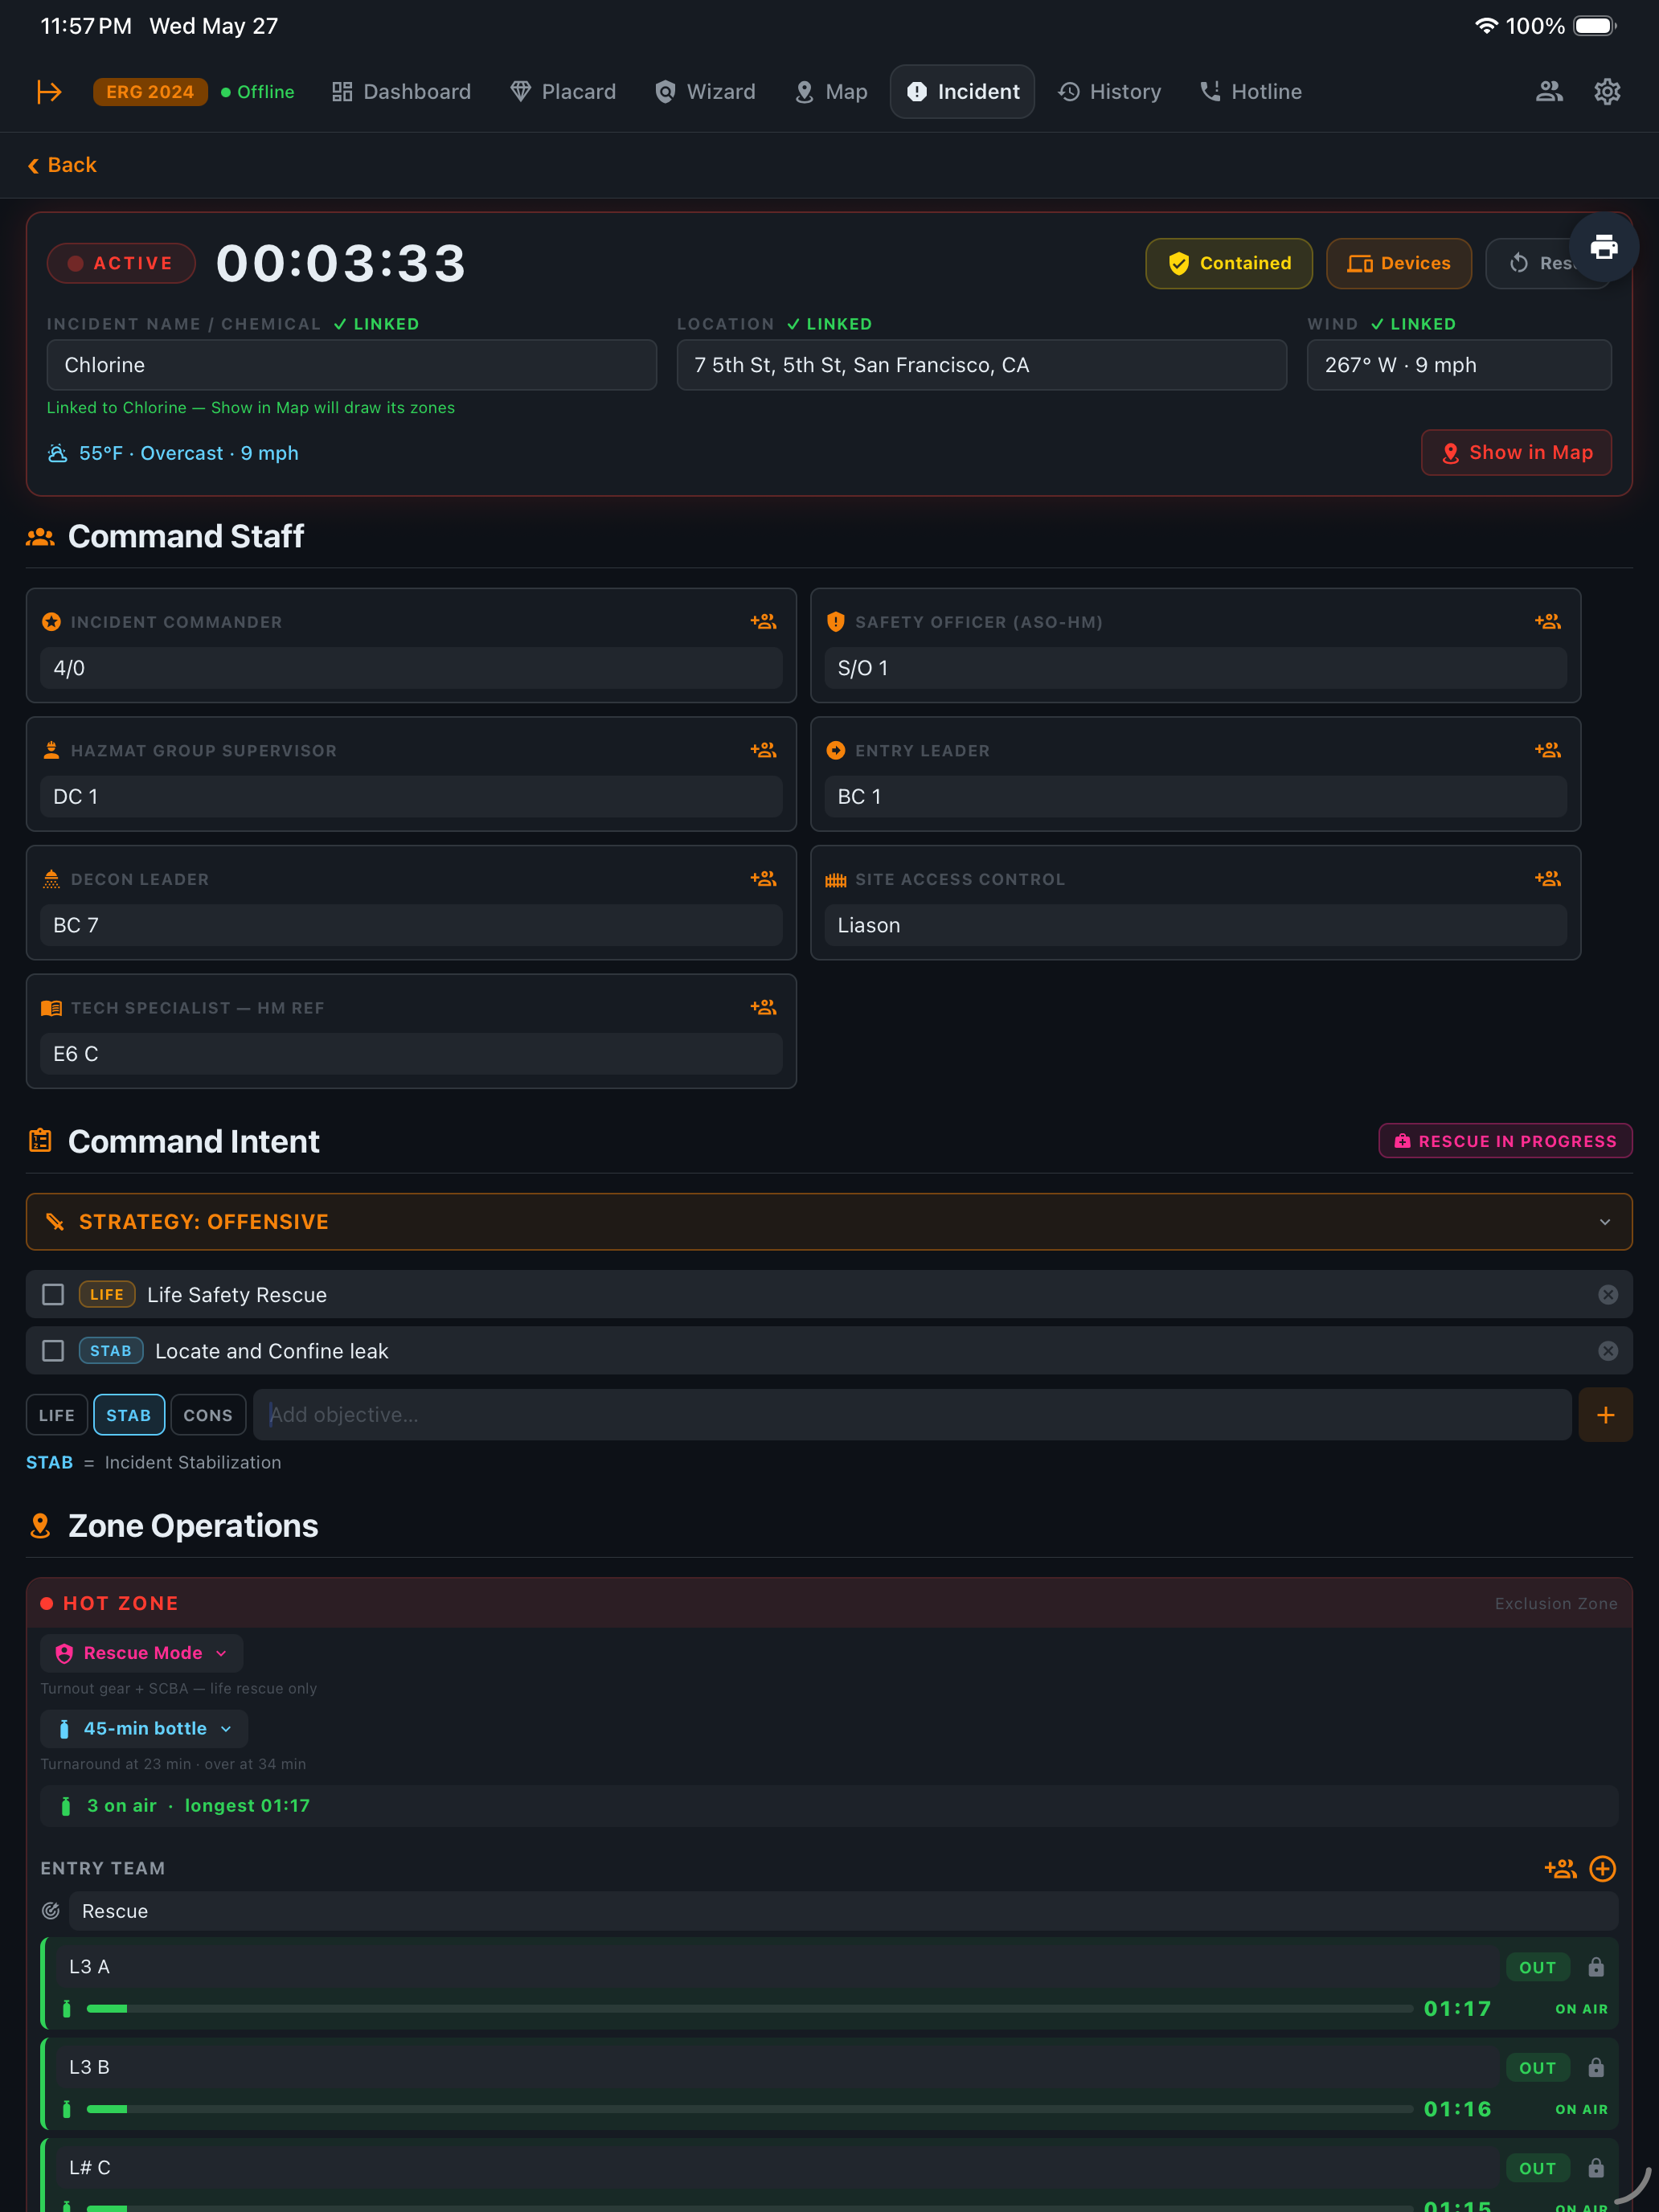Open settings gear in top bar
Viewport: 1659px width, 2212px height.
coord(1606,92)
